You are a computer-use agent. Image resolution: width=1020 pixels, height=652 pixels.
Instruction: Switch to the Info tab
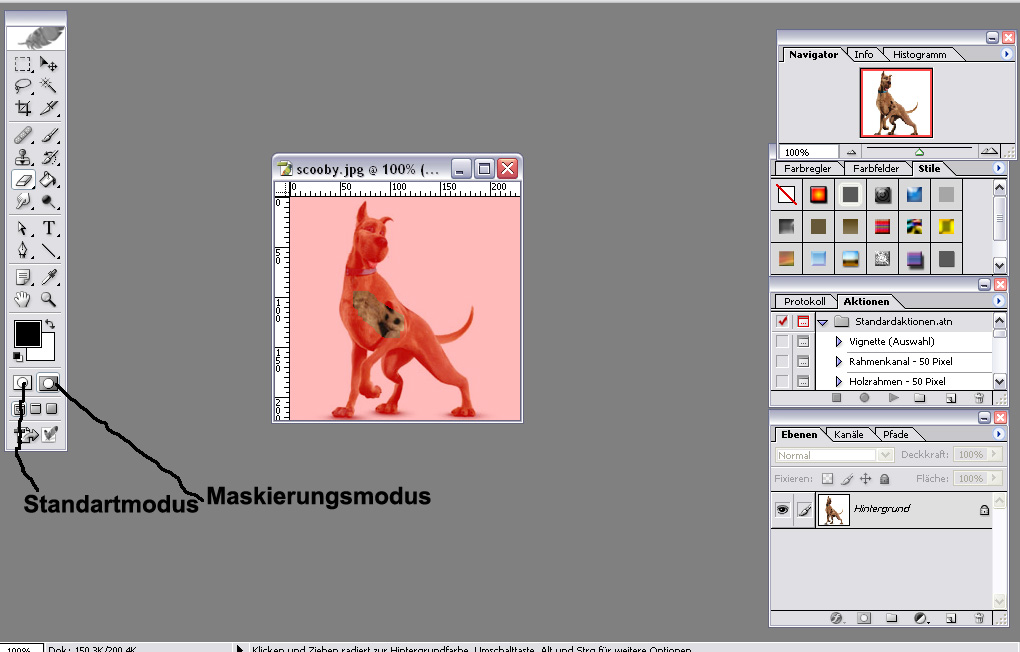click(x=864, y=55)
